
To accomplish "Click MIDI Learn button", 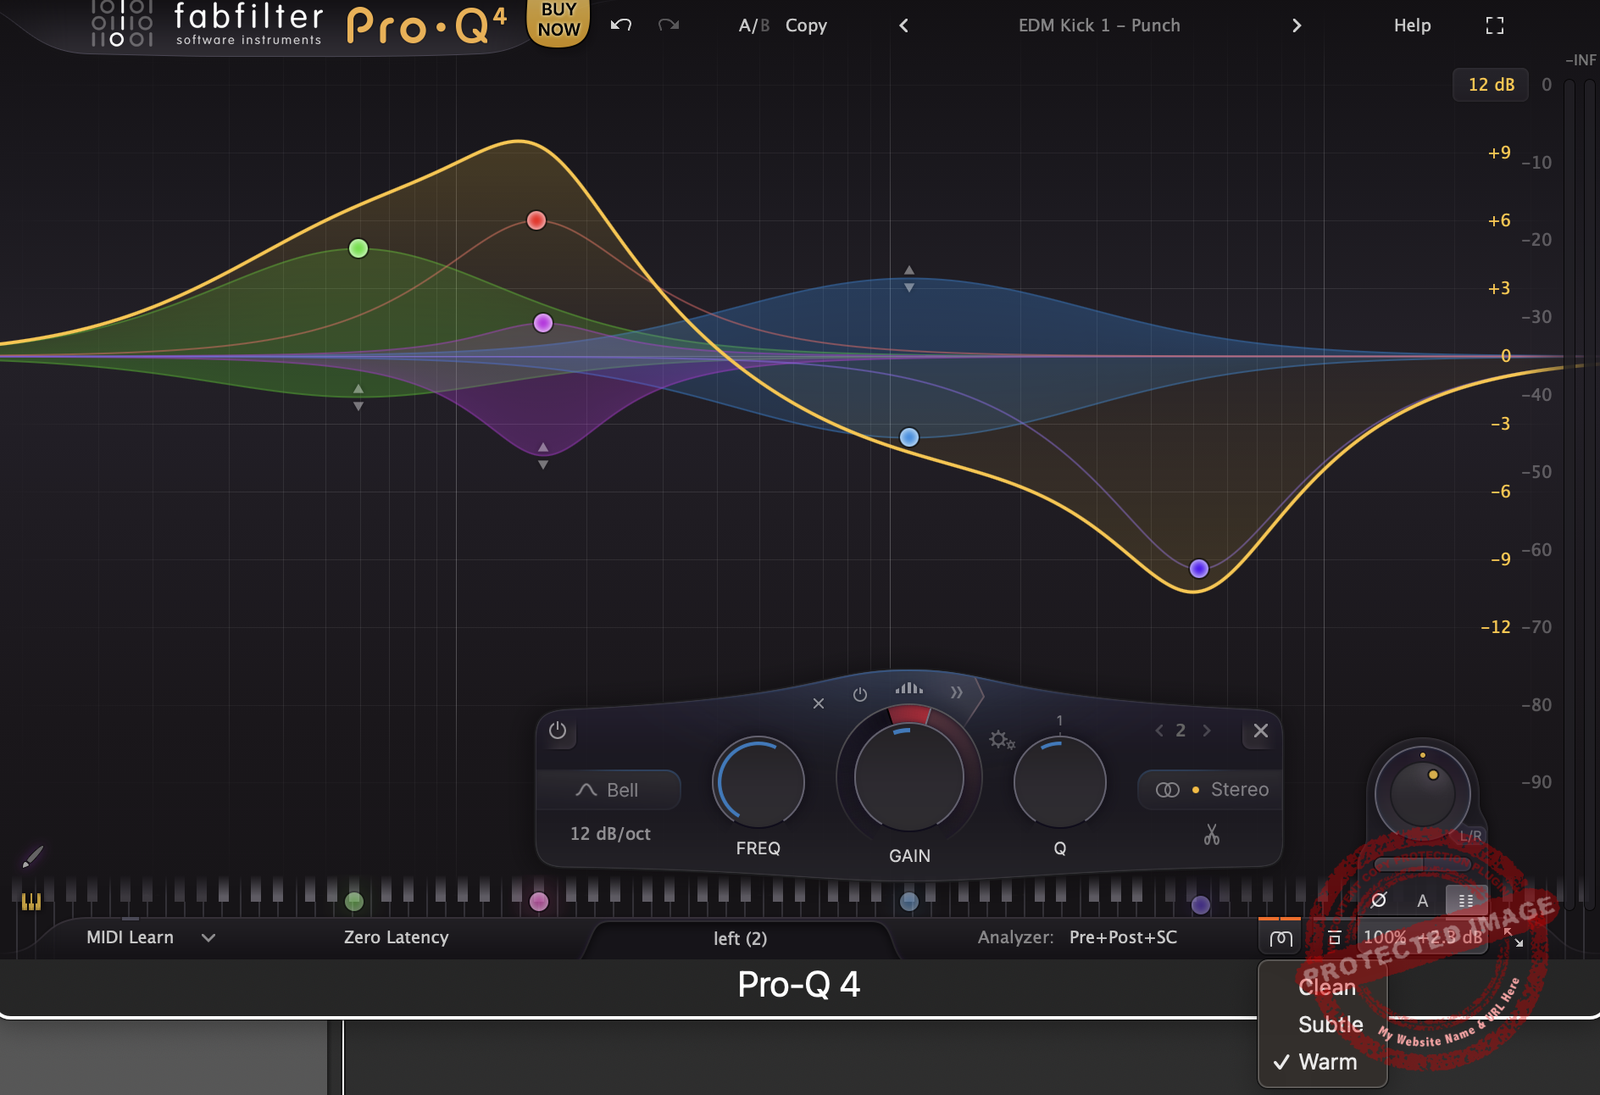I will pos(130,938).
